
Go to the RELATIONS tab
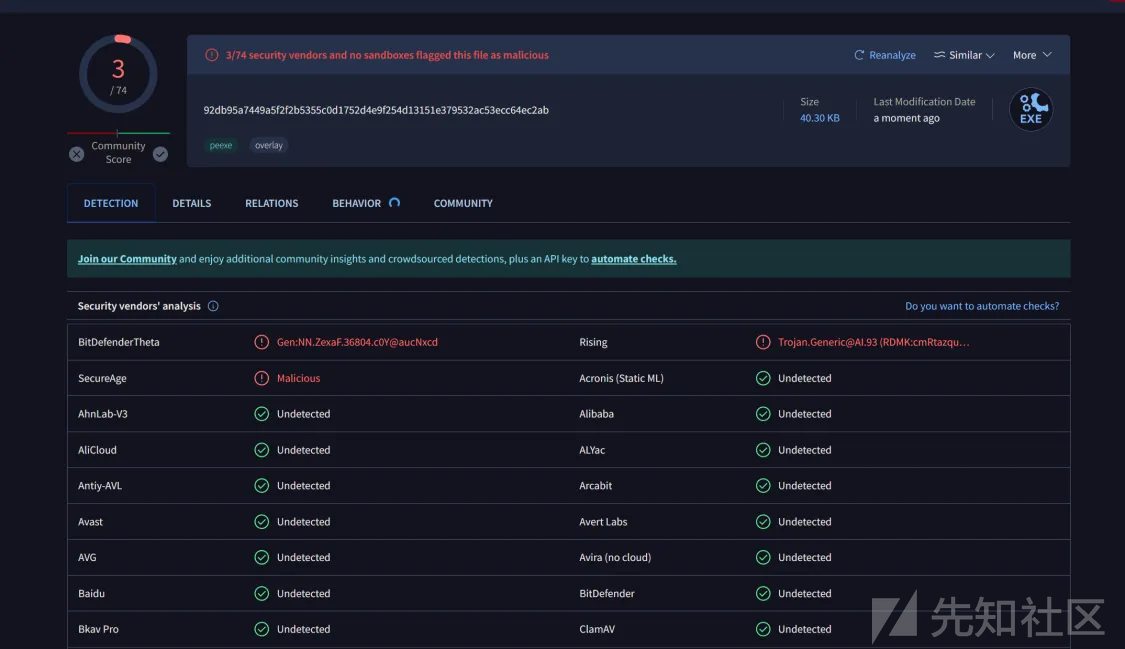[271, 203]
